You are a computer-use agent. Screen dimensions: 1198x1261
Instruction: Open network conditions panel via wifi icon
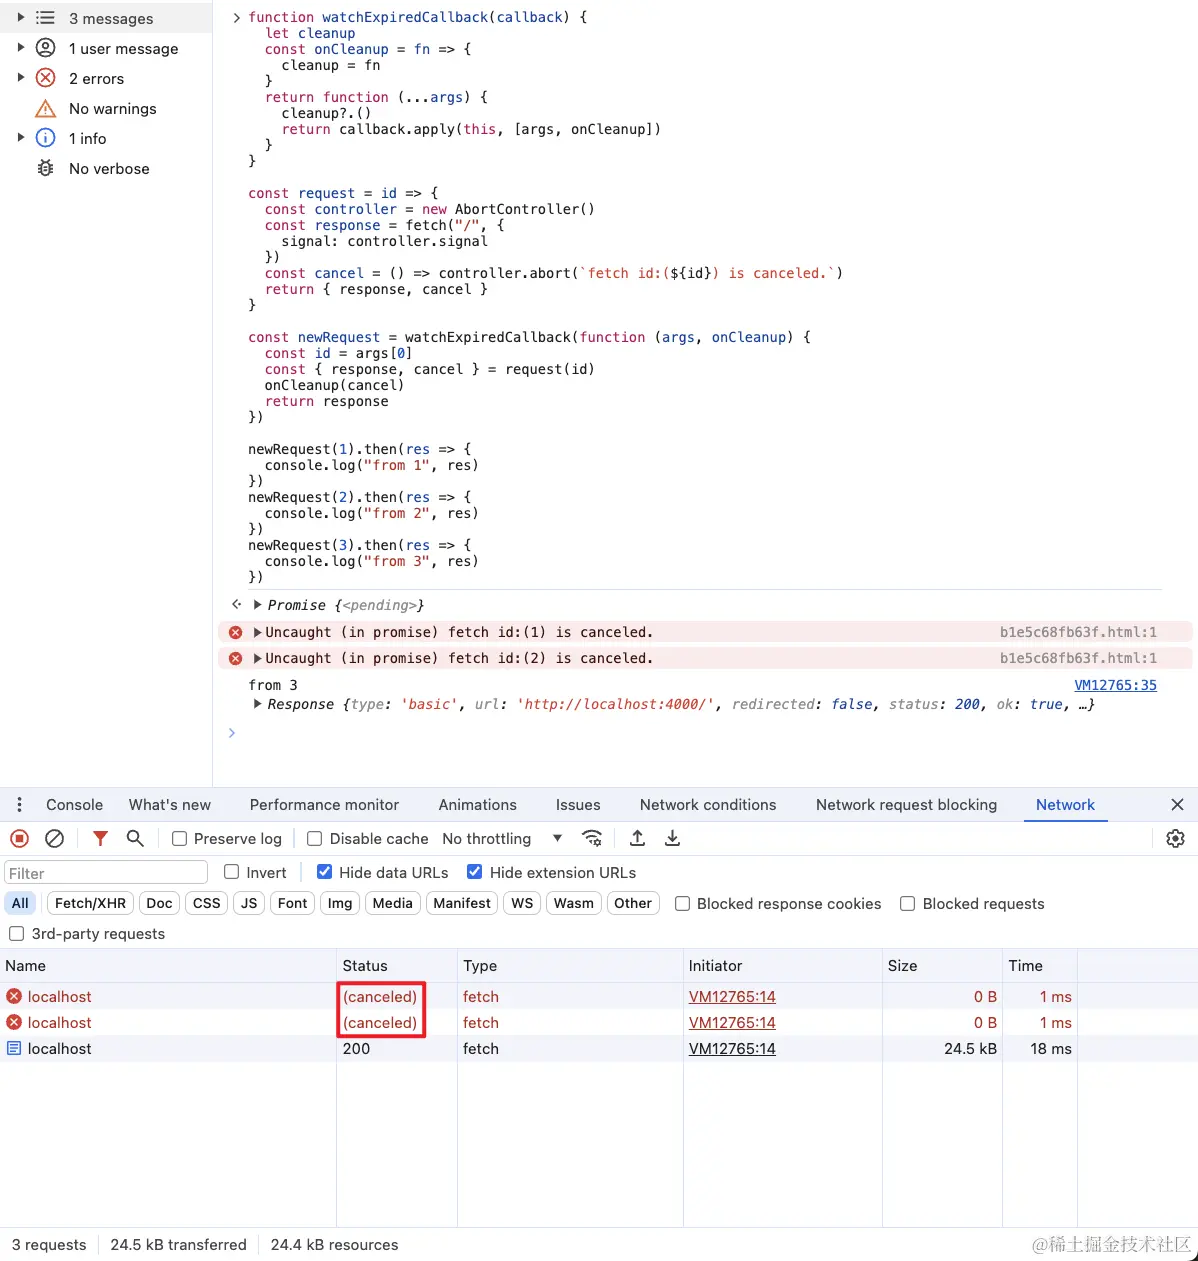click(592, 838)
